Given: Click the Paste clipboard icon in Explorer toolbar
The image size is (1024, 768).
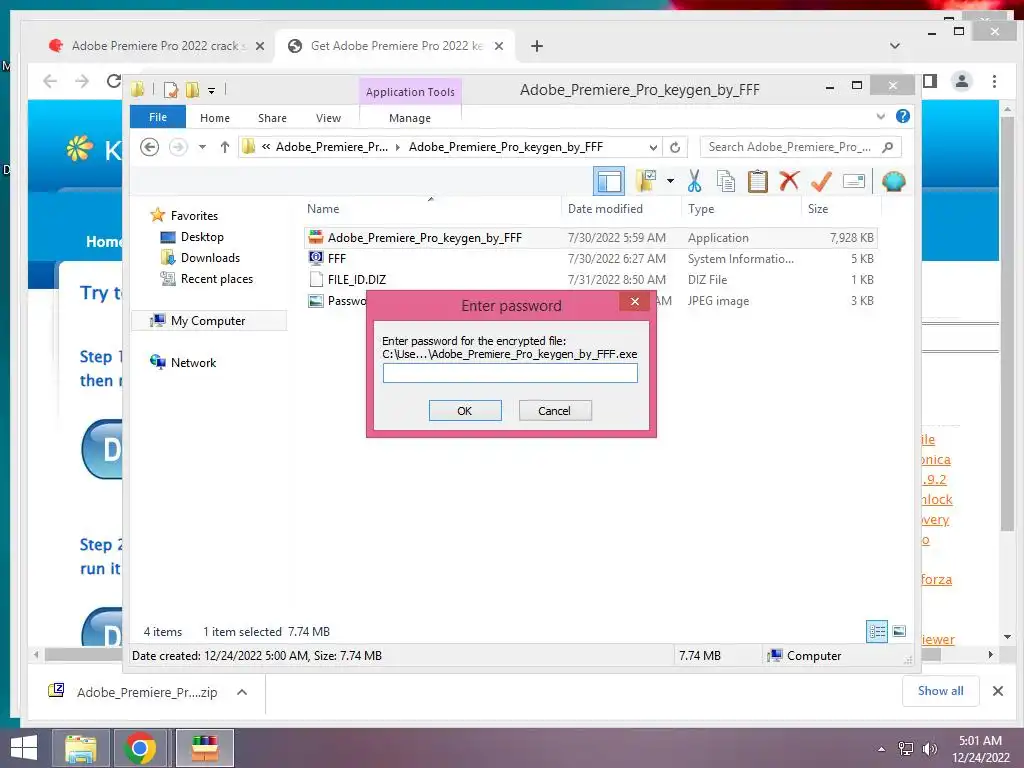Looking at the screenshot, I should click(758, 181).
